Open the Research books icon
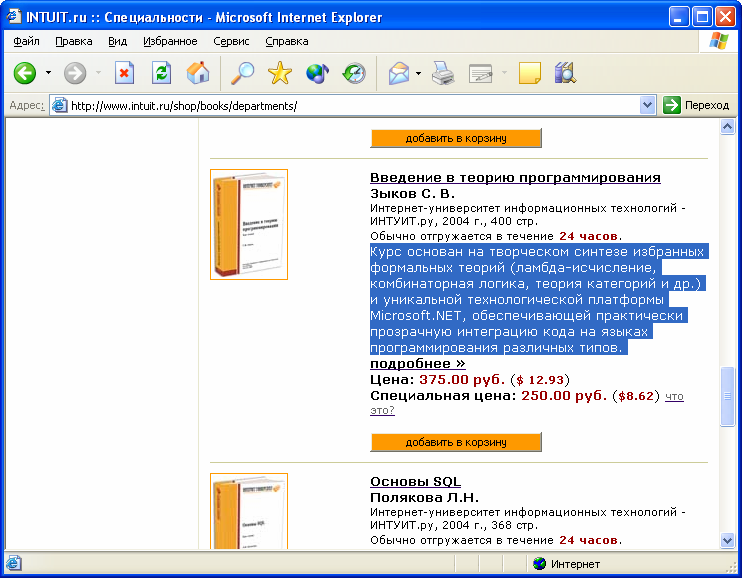 coord(565,73)
